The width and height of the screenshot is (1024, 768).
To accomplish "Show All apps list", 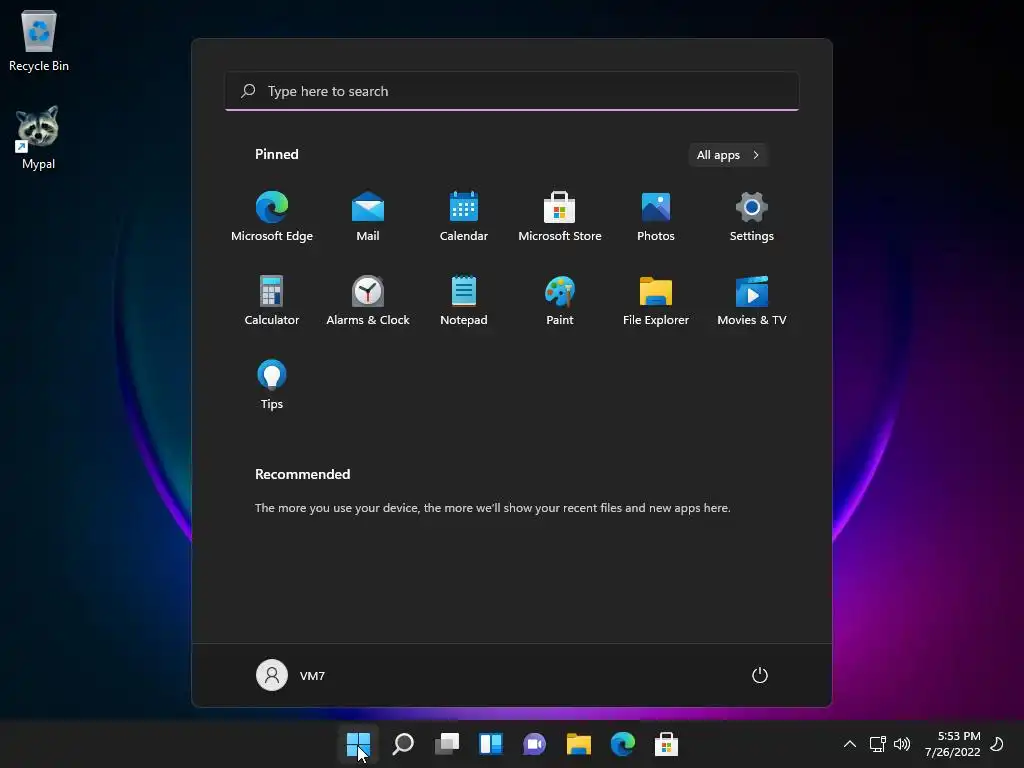I will pos(728,155).
